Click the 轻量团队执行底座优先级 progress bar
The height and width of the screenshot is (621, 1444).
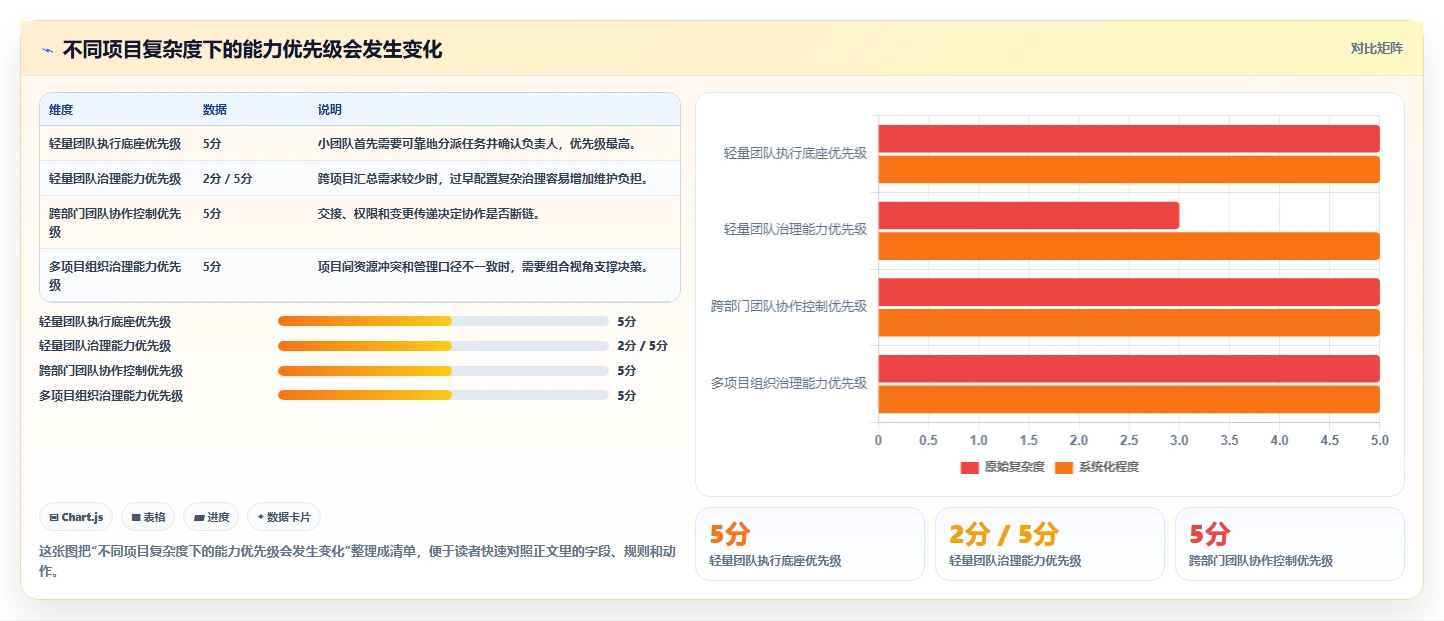coord(443,321)
